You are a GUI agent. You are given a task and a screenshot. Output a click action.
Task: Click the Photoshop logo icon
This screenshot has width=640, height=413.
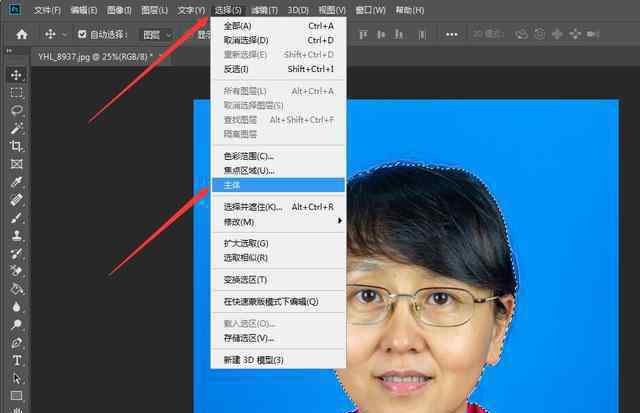pos(15,9)
